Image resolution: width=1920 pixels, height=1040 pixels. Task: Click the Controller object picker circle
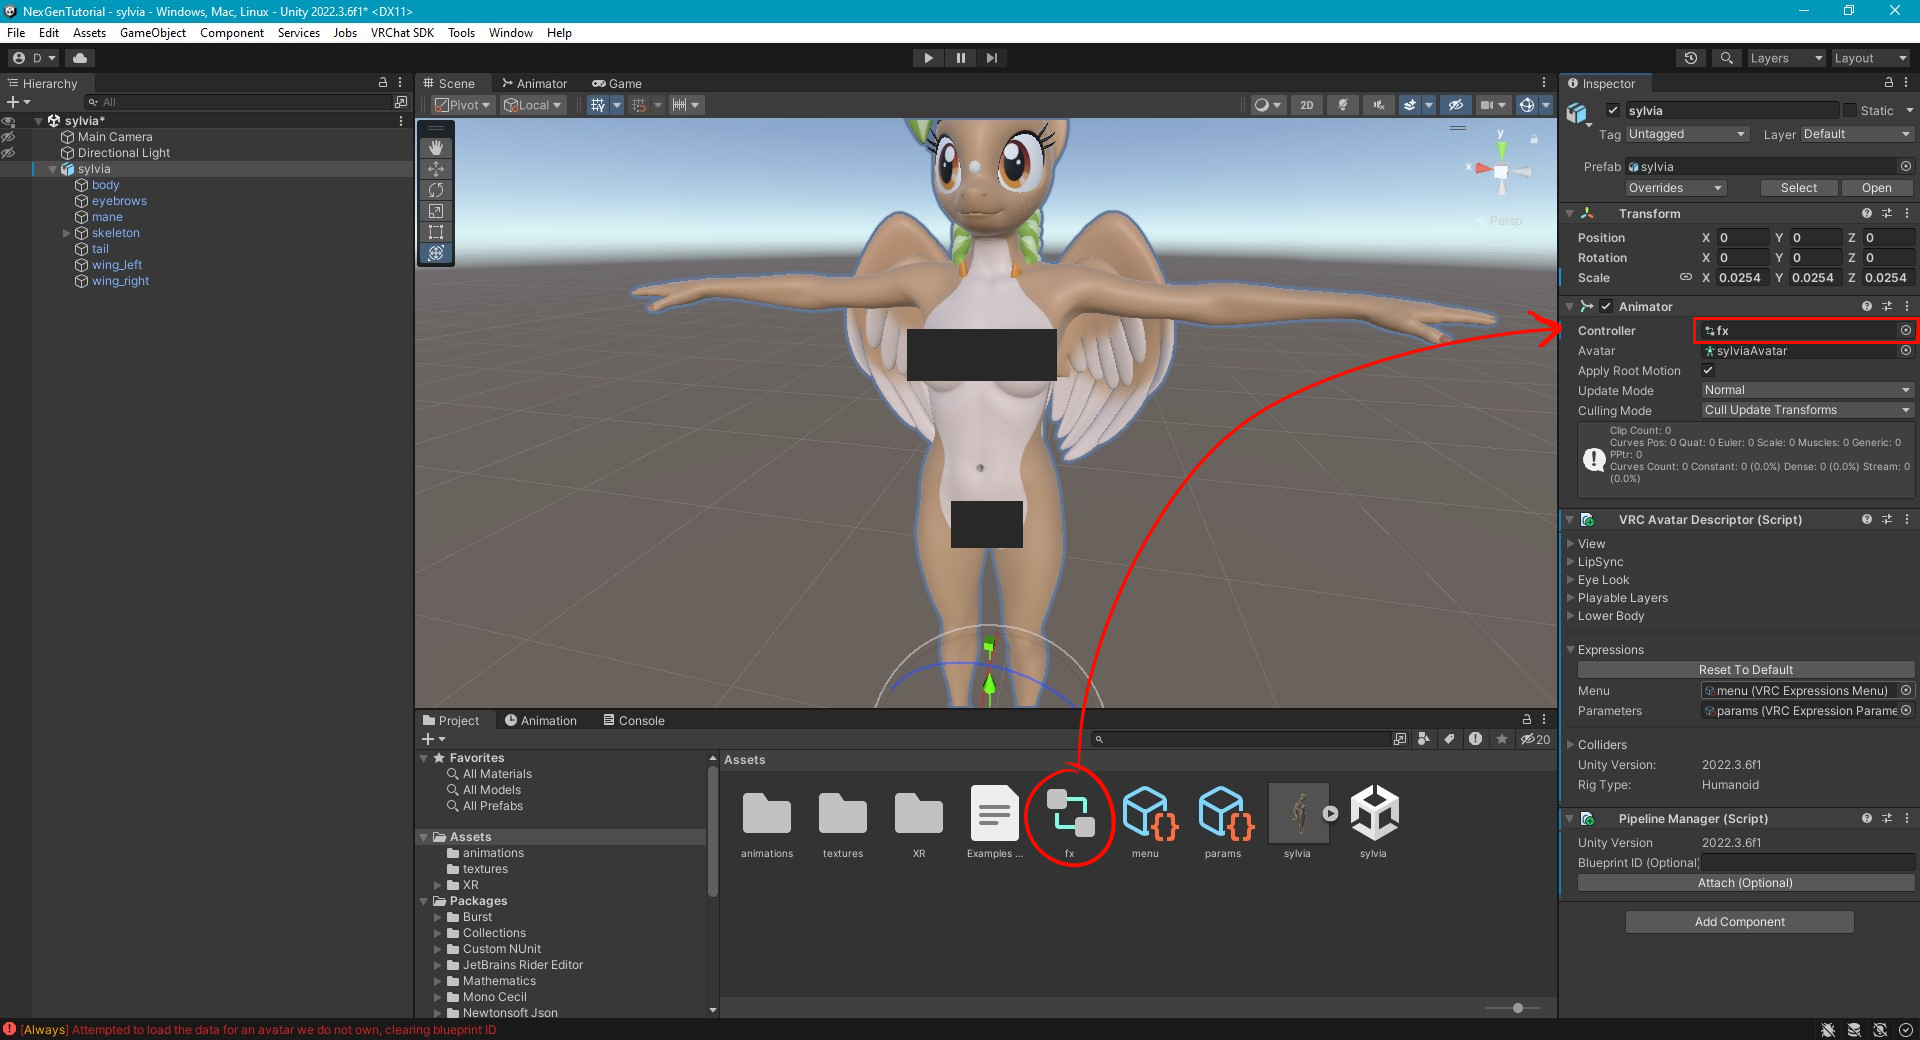pos(1905,330)
